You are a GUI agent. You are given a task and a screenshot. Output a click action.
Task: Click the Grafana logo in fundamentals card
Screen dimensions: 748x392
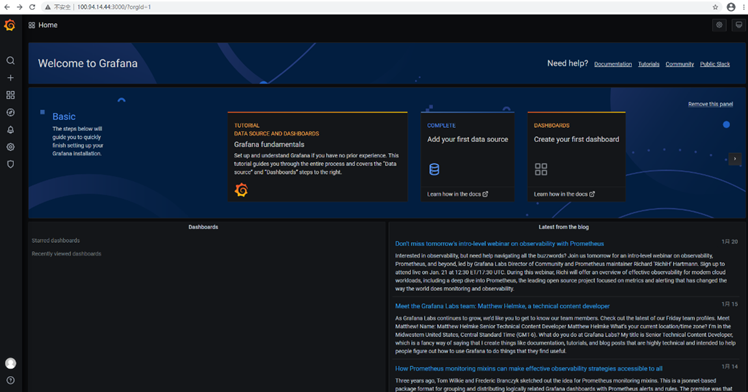click(x=241, y=190)
